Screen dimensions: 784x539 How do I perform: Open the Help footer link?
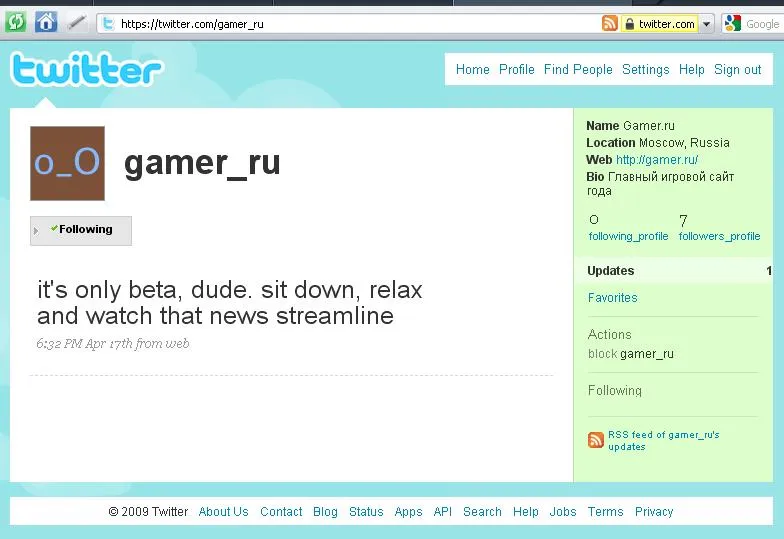point(526,512)
